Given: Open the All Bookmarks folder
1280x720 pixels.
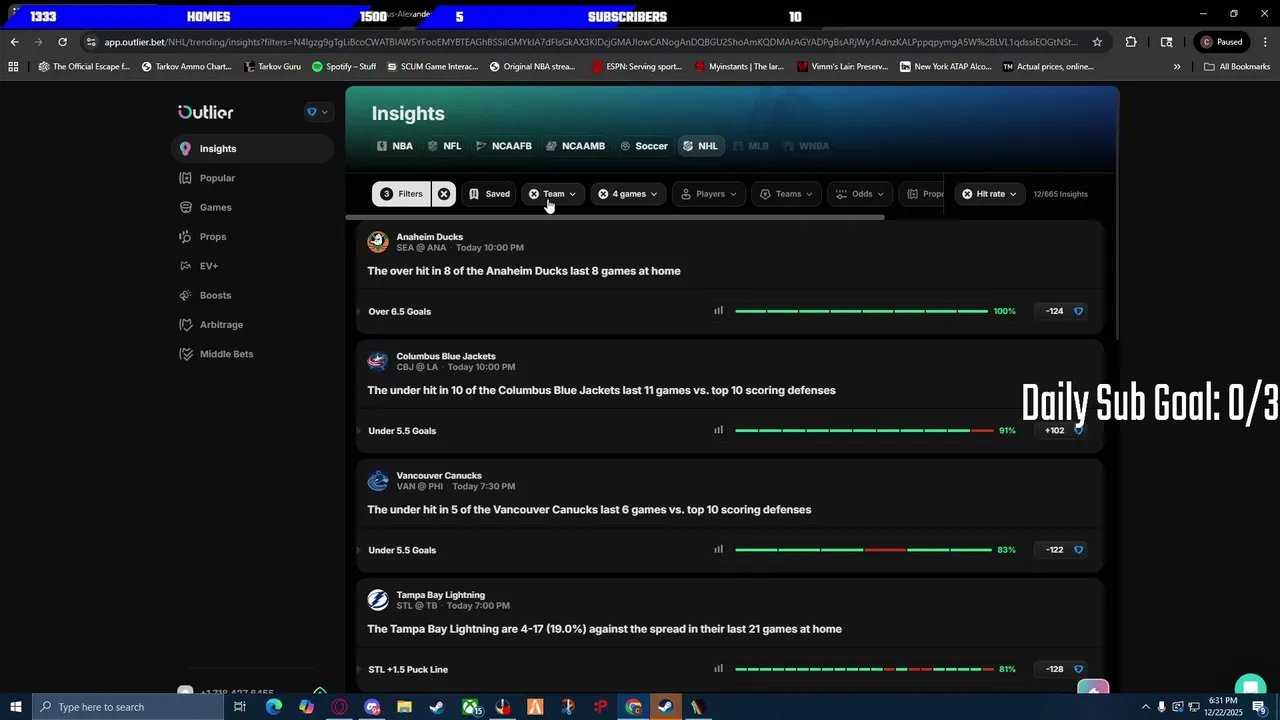Looking at the screenshot, I should pyautogui.click(x=1237, y=67).
